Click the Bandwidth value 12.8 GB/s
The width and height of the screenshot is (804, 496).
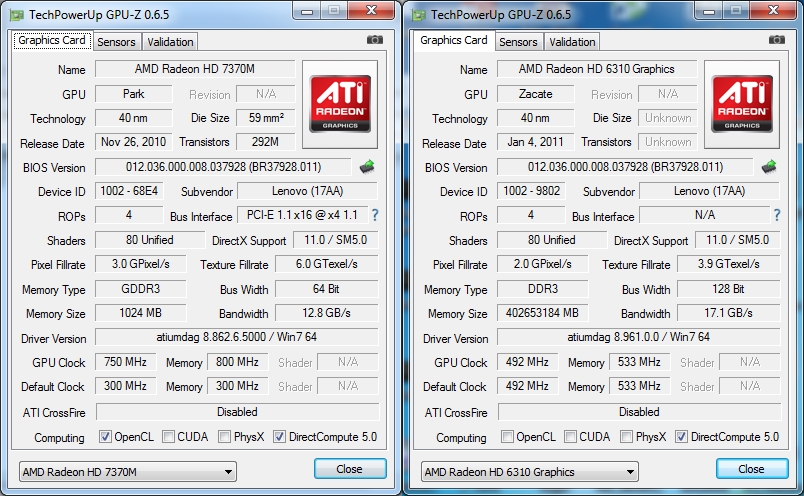click(x=327, y=313)
